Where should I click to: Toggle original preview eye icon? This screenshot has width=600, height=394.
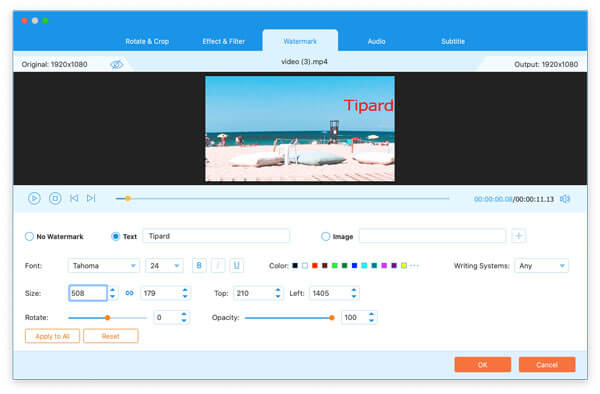[x=117, y=64]
